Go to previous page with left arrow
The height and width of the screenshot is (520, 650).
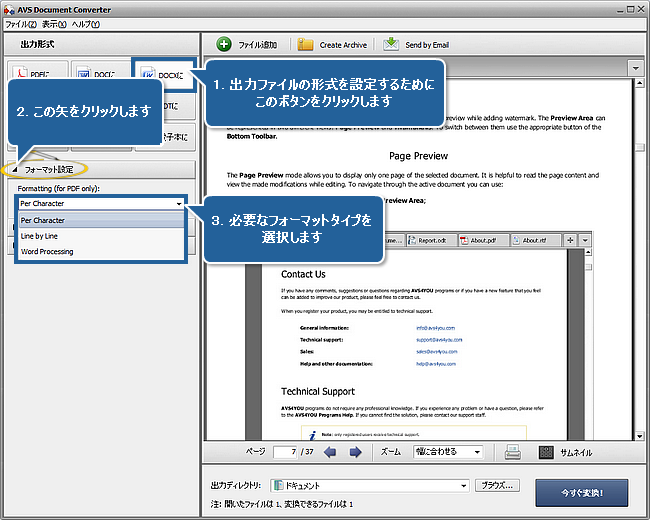coord(331,452)
